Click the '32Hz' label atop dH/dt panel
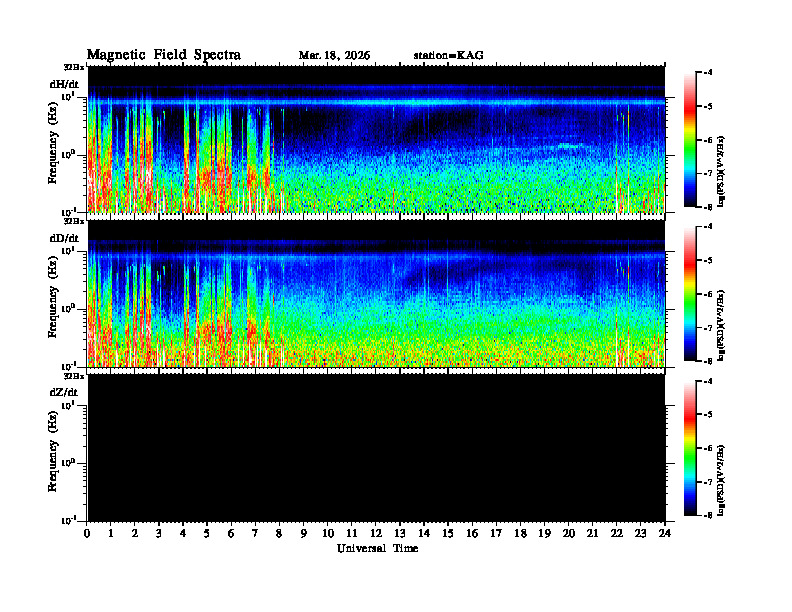The image size is (792, 612). coord(74,67)
